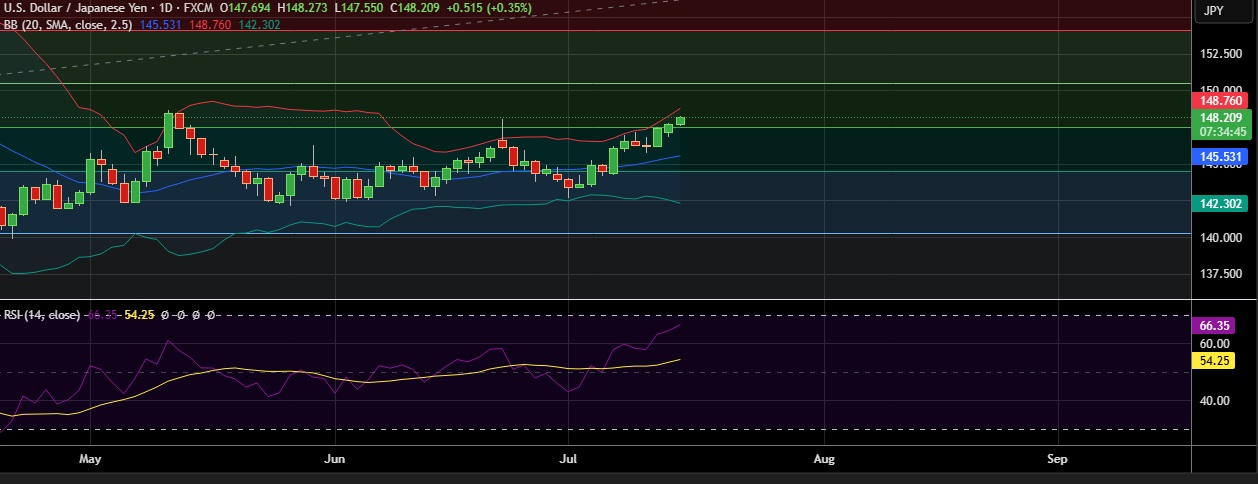Click the 140.000 price axis level
This screenshot has width=1258, height=484.
(x=1221, y=238)
